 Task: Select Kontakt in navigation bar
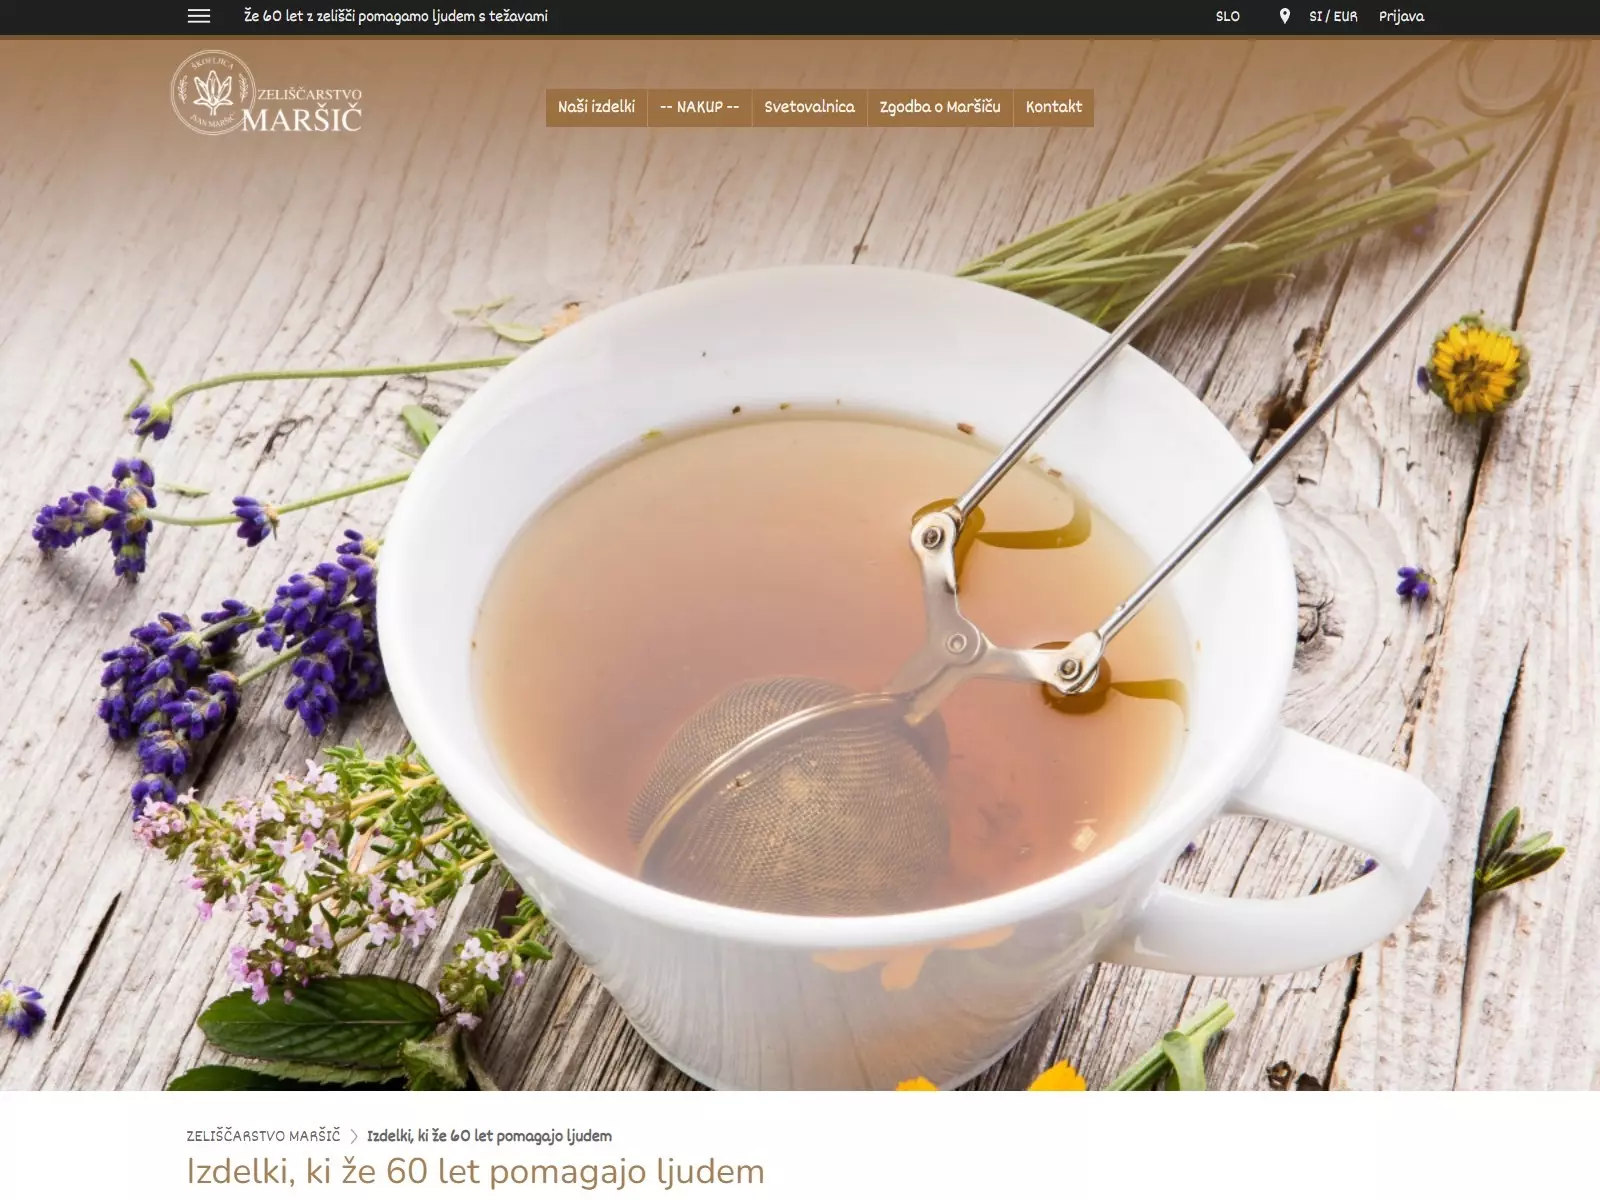pos(1053,107)
